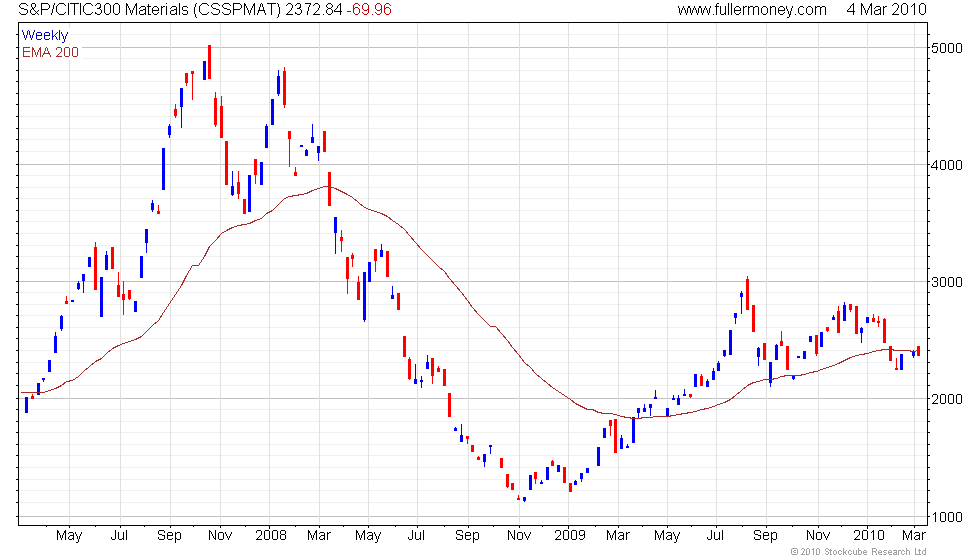
Task: Click the chart title 'S&P/CITIC300 Materials (CSSPMAT)'
Action: 149,9
